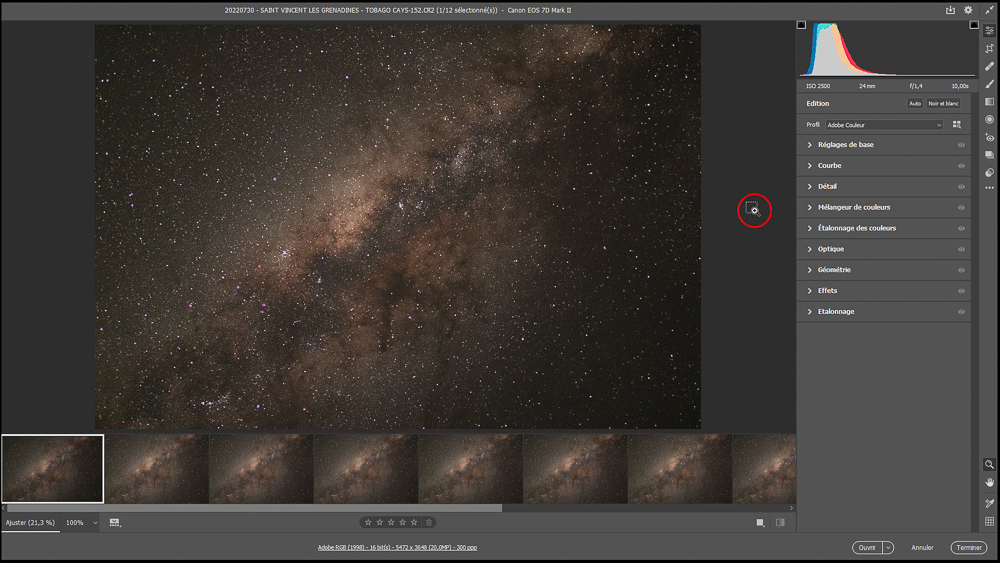Click the 100% zoom button

click(75, 523)
